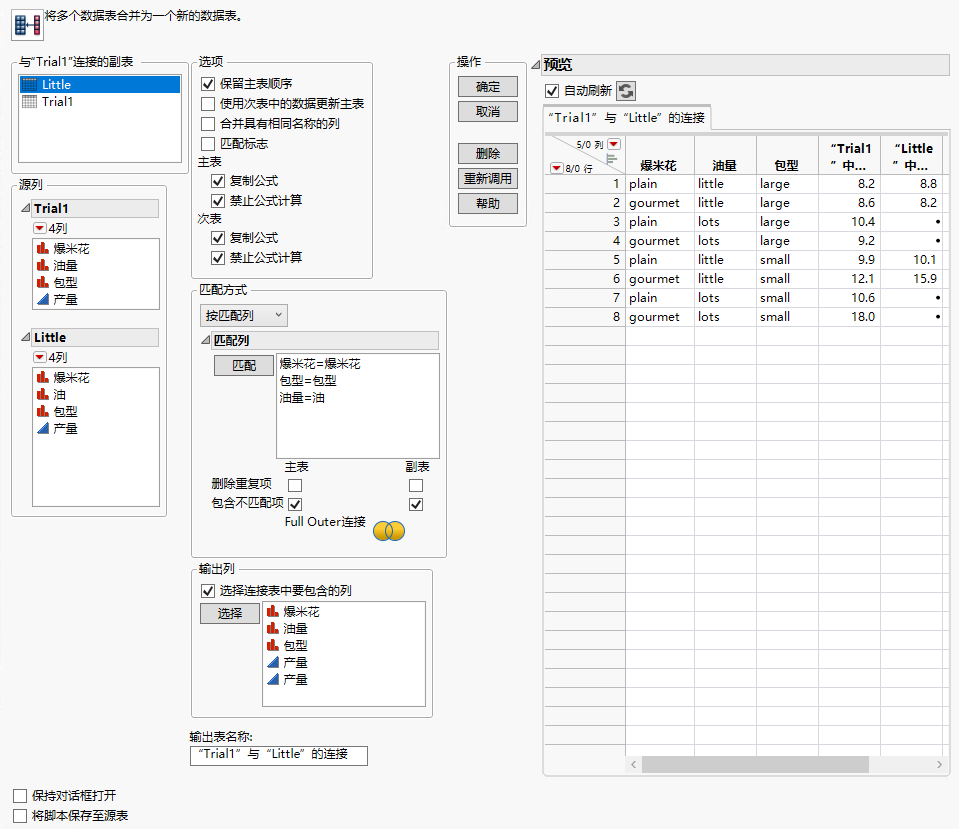Image resolution: width=959 pixels, height=829 pixels.
Task: Select 爆米花 in the output columns list
Action: pos(301,612)
